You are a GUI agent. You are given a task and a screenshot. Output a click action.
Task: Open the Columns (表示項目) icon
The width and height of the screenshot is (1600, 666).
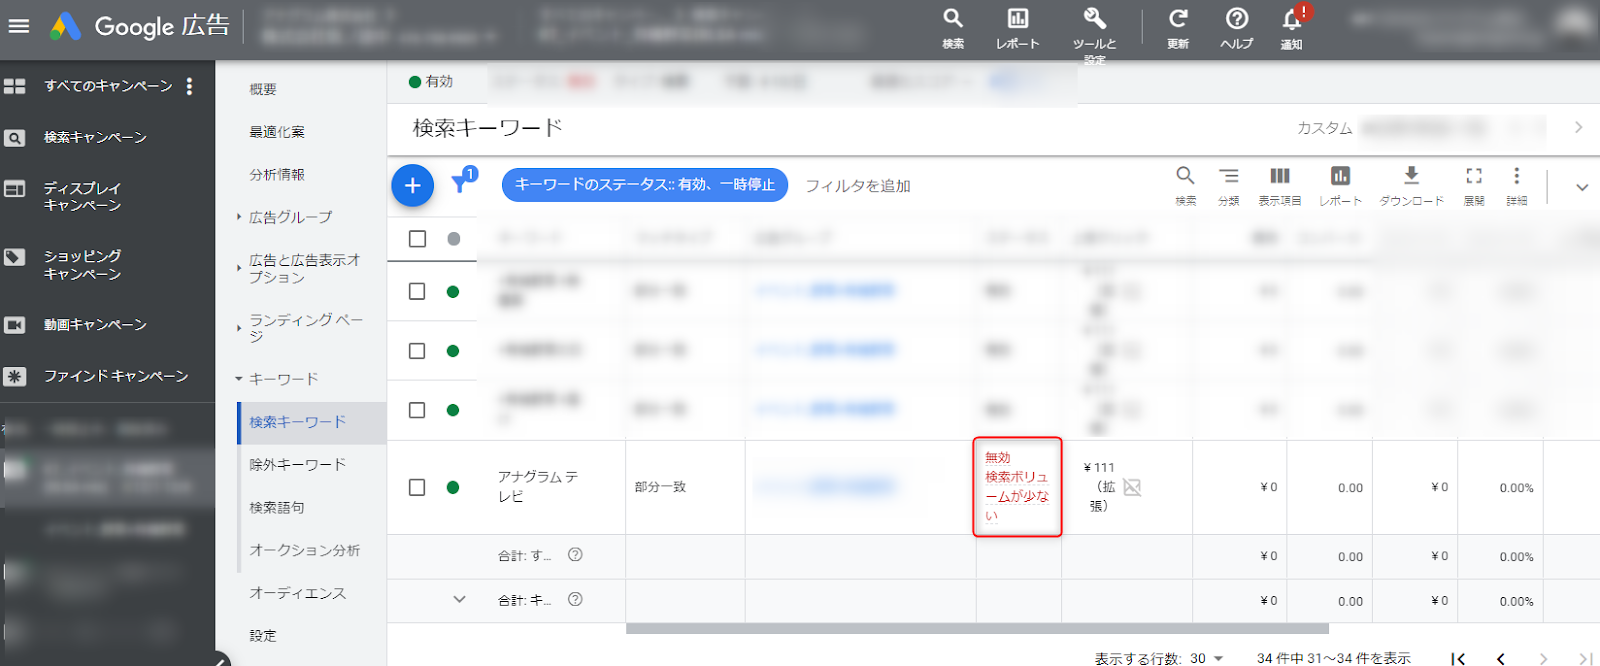[1279, 184]
